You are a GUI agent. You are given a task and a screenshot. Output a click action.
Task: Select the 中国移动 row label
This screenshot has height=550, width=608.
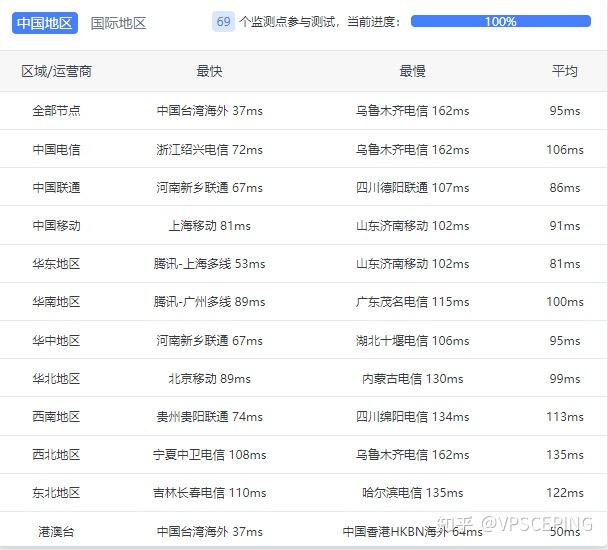(56, 226)
